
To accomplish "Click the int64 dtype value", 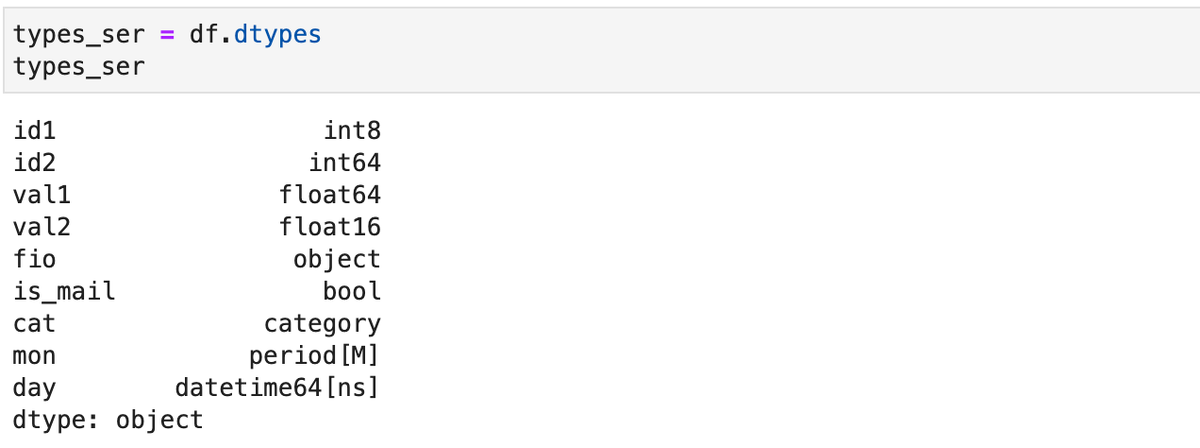I will coord(345,162).
